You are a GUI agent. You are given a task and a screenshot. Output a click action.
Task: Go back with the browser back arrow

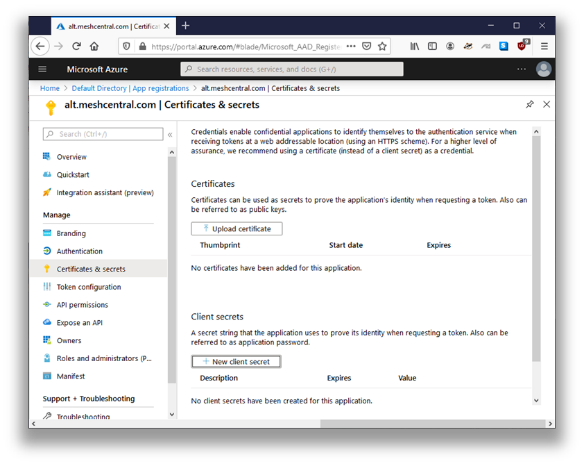40,46
